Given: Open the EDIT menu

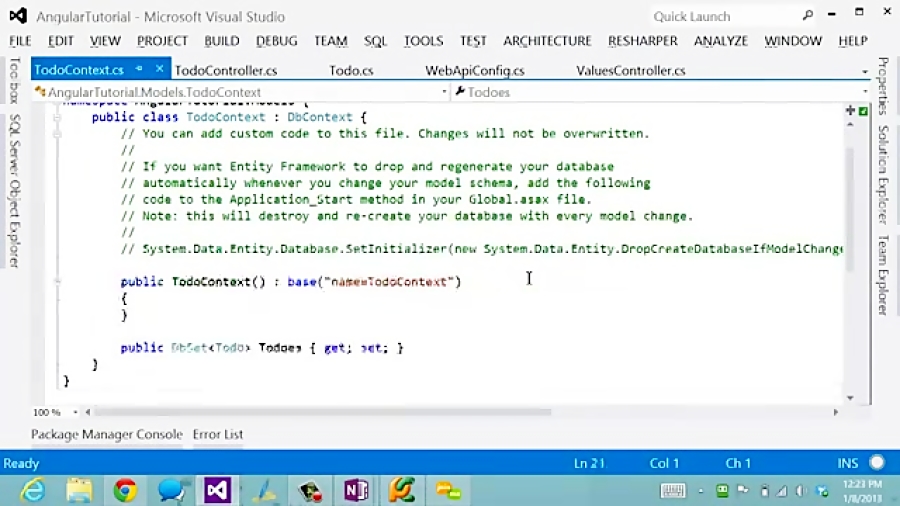Looking at the screenshot, I should point(60,41).
